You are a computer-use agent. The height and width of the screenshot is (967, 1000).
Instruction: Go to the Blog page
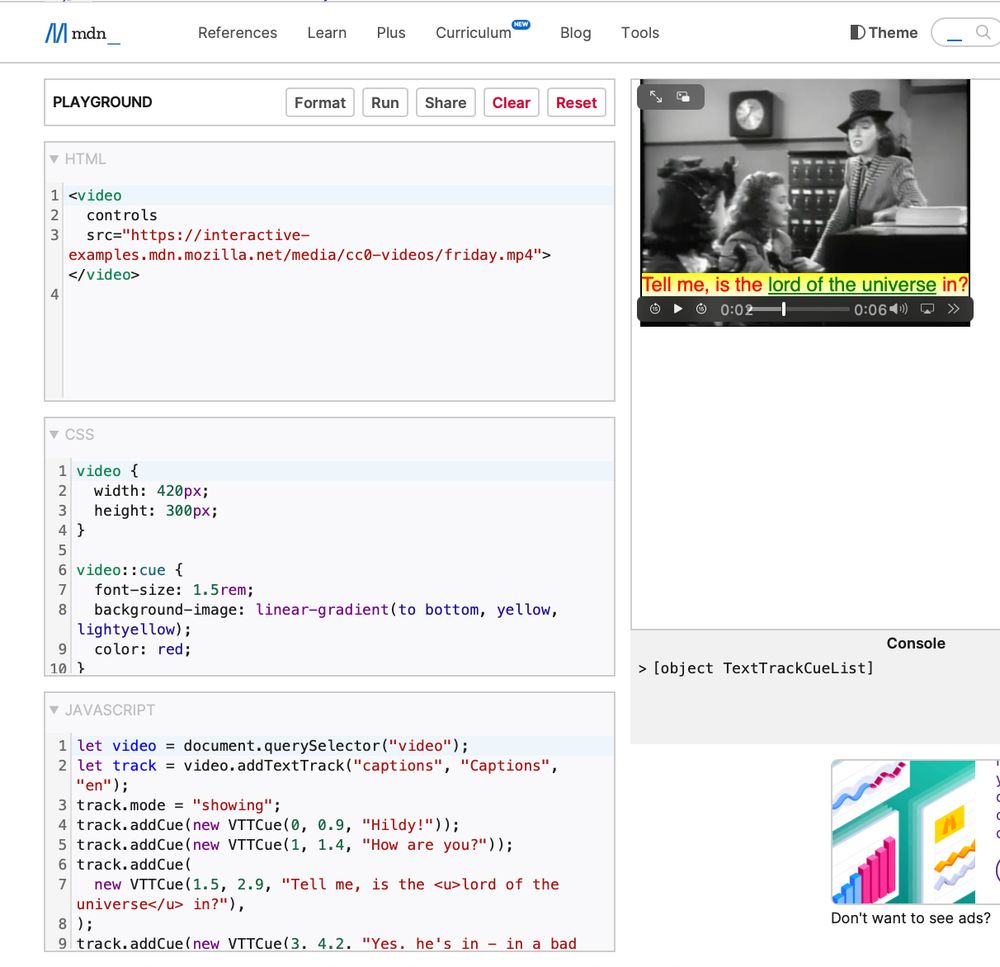pyautogui.click(x=575, y=33)
